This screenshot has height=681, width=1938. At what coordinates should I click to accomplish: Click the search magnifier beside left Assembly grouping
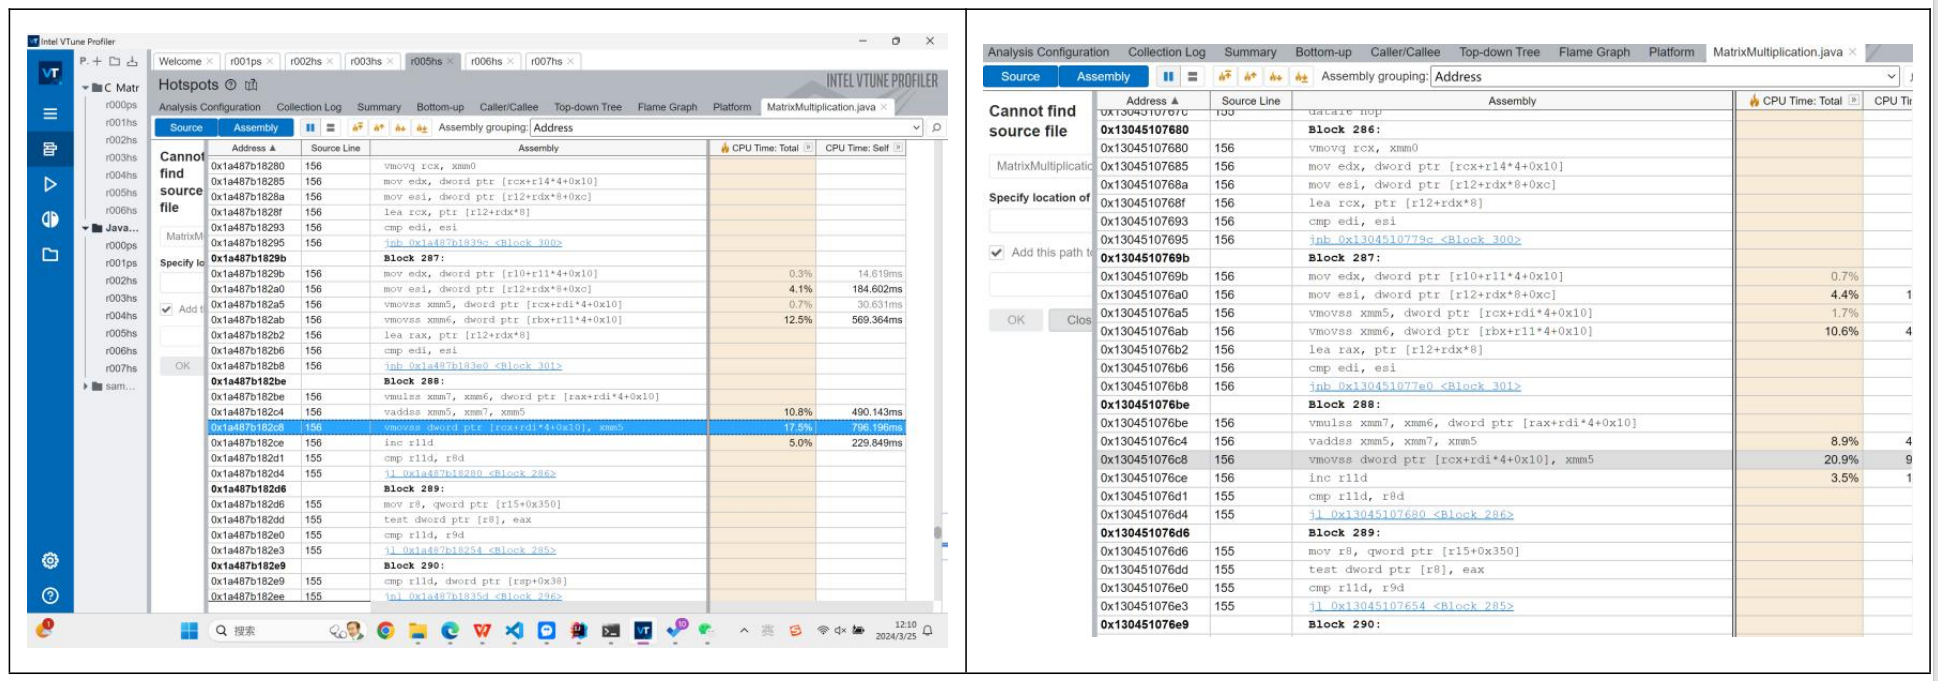[x=937, y=128]
